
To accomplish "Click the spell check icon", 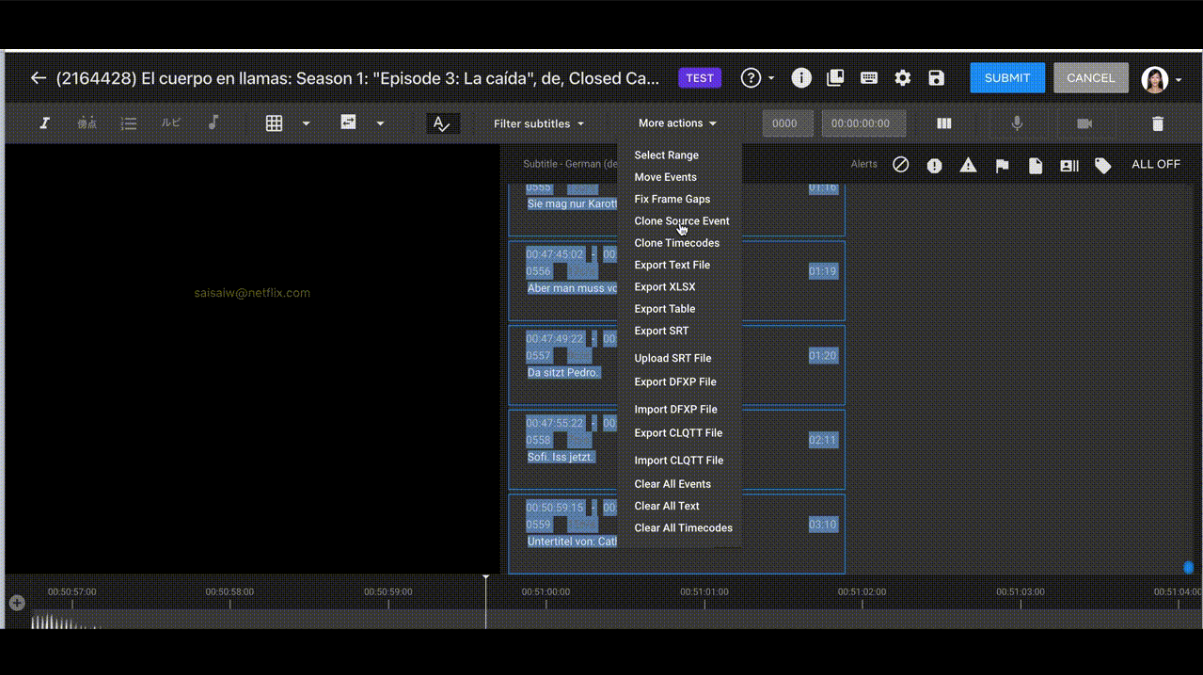I will coord(441,124).
